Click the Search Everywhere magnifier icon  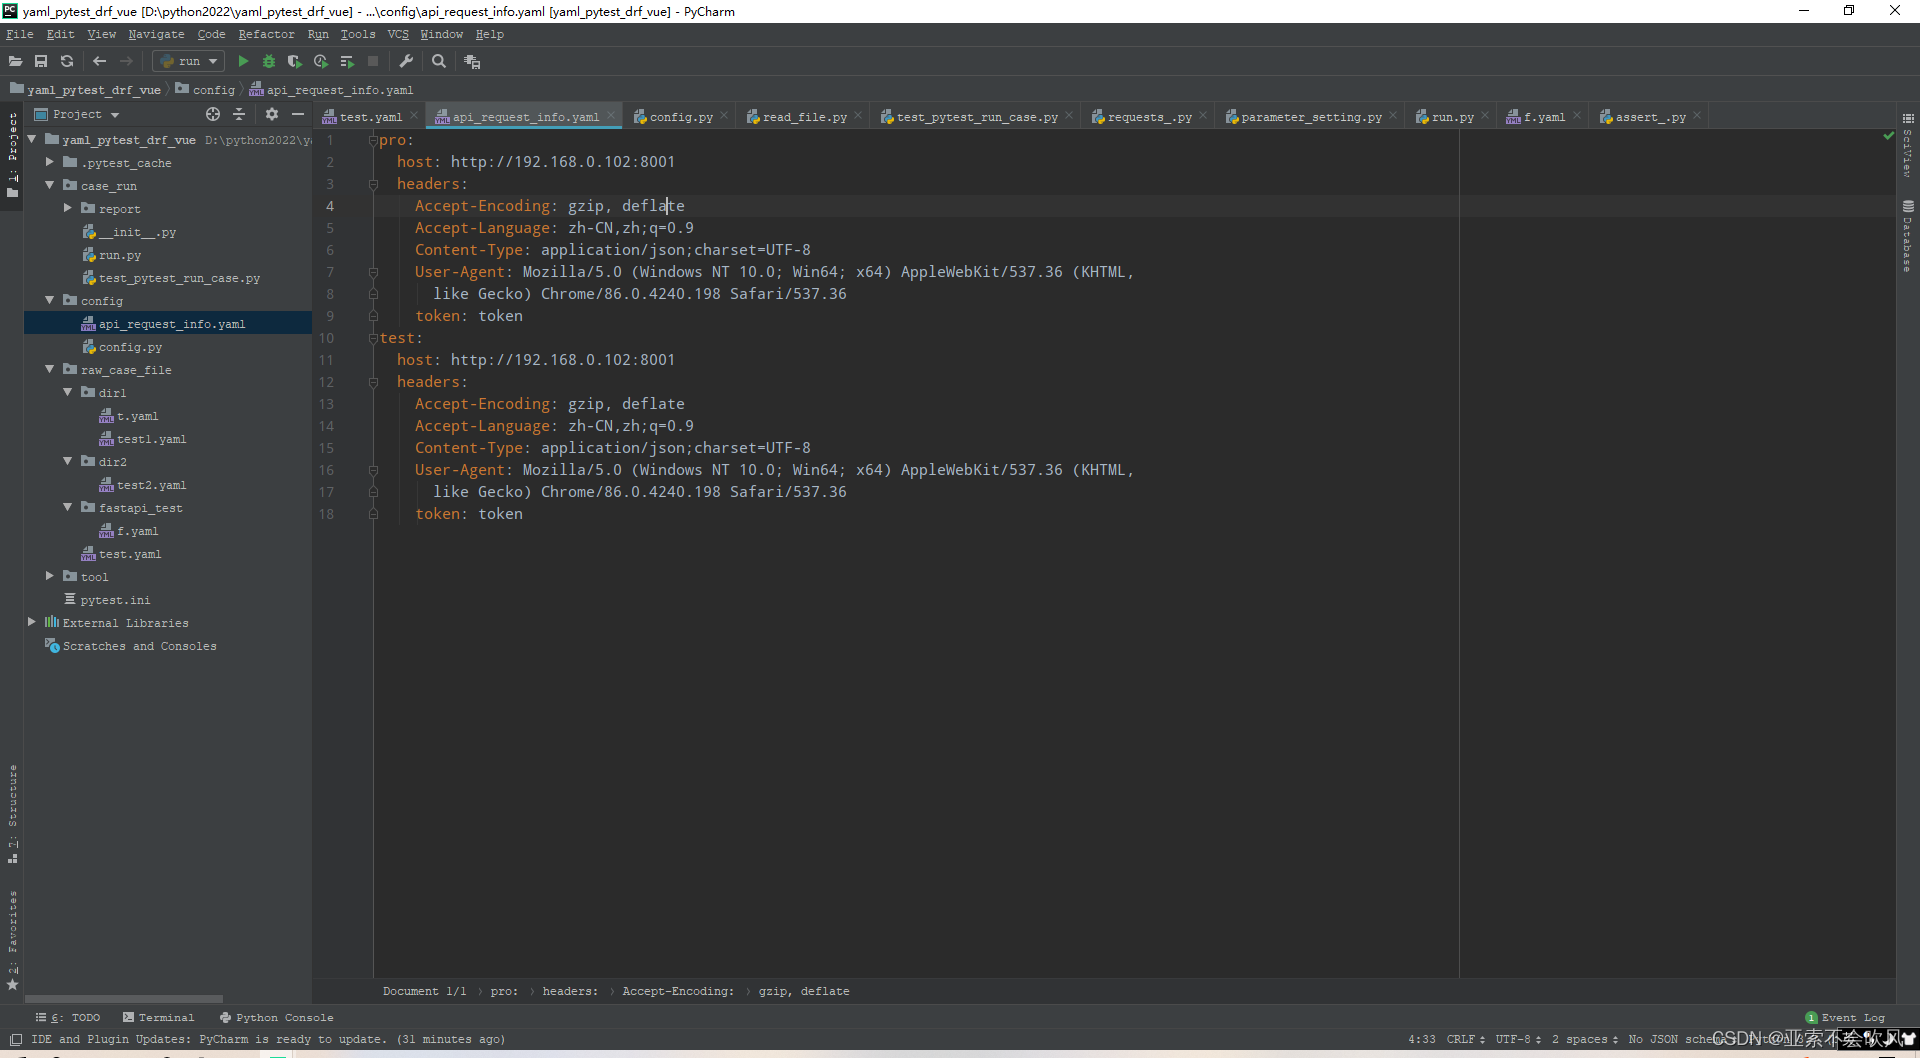438,61
